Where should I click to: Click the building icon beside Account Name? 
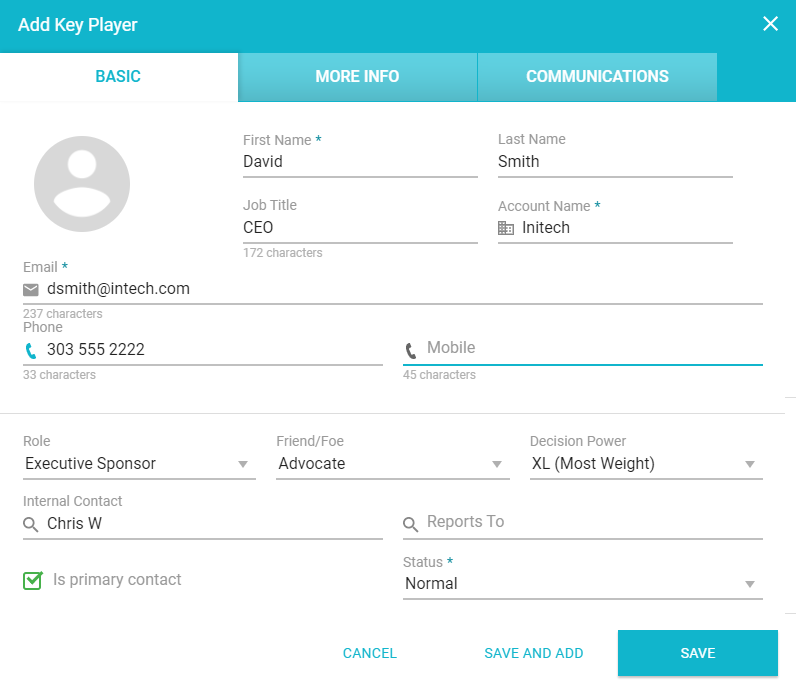[506, 228]
